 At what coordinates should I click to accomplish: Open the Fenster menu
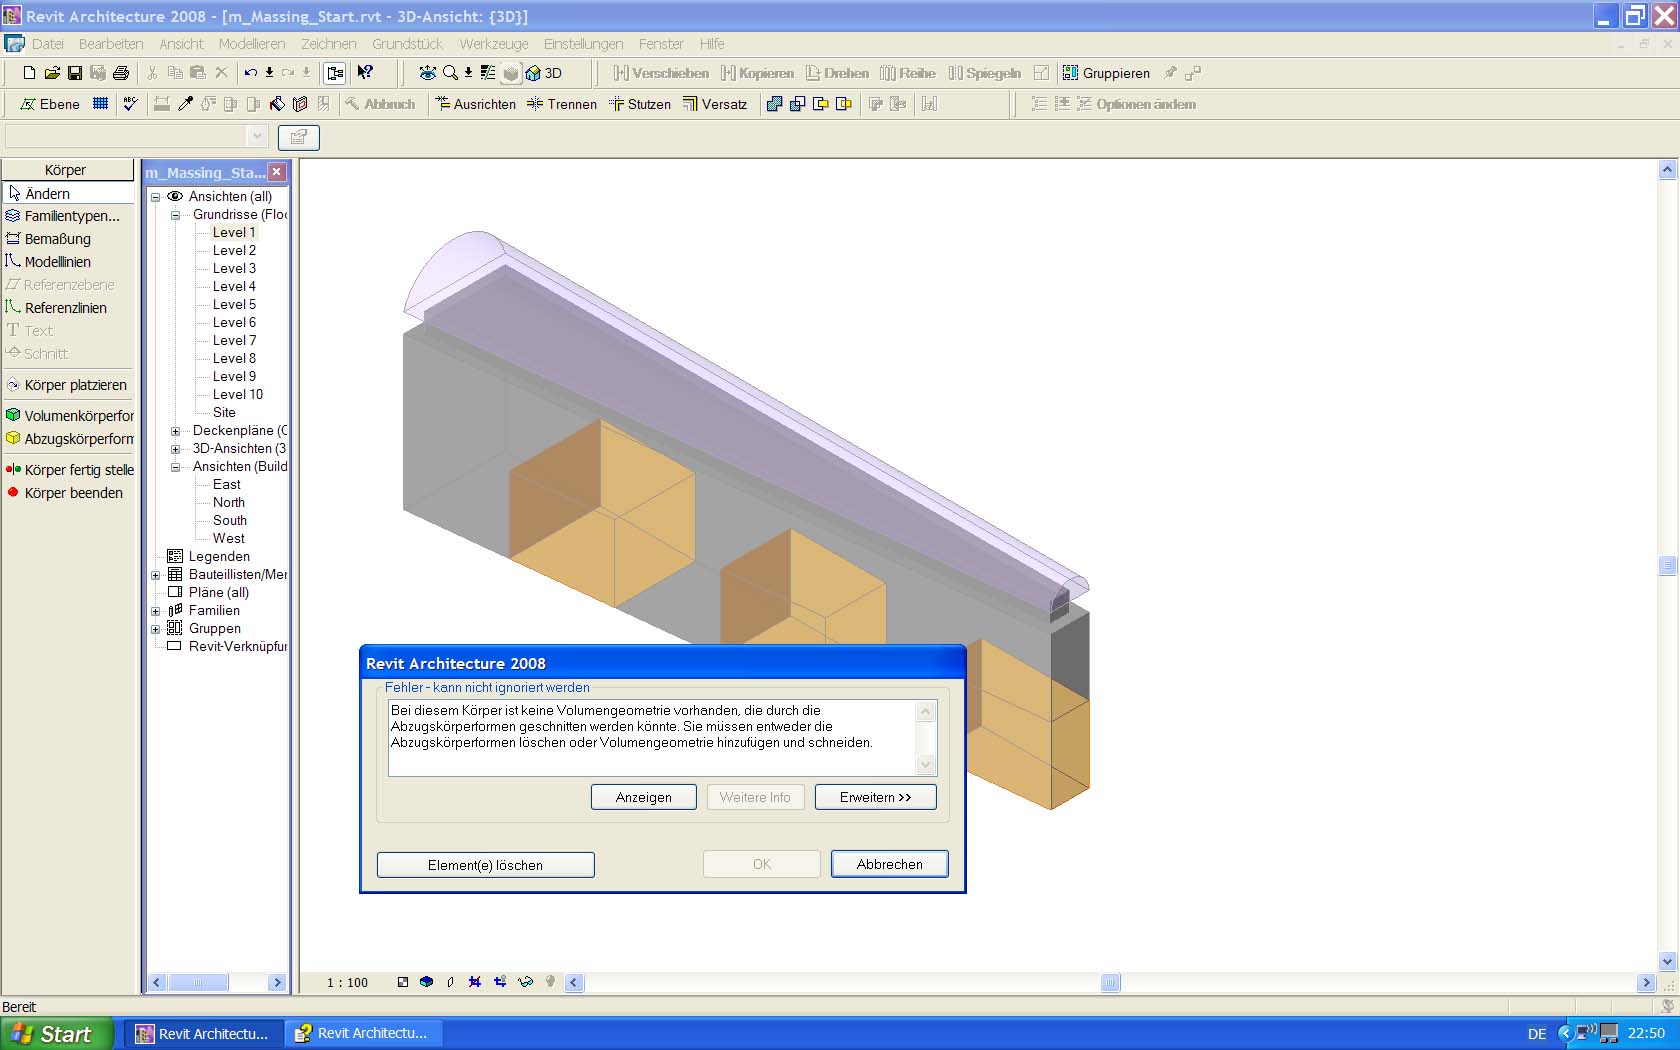(661, 44)
